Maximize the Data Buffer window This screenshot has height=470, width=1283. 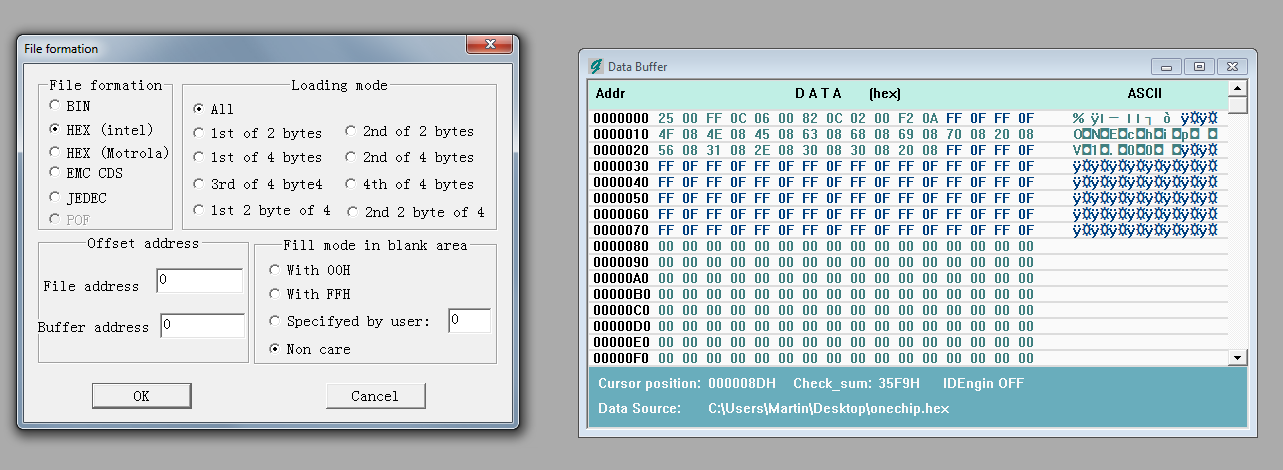1199,66
